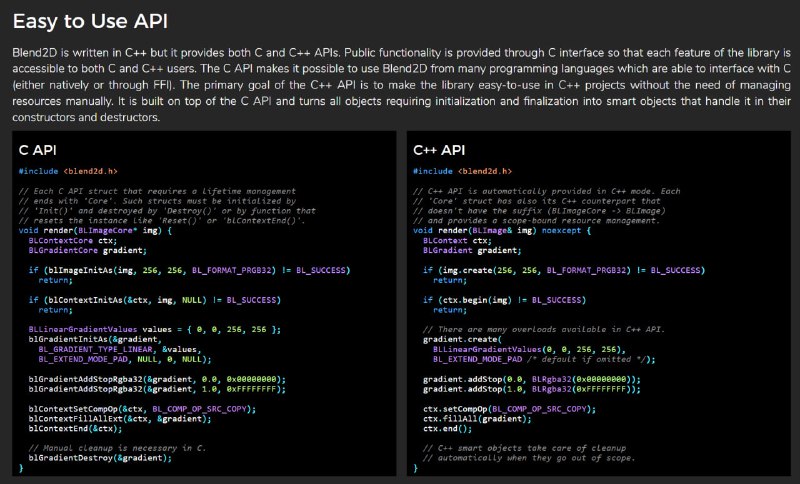Click the 'img.create(256, 256, BL_FORMAT_PRGB32)' line
800x484 pixels.
click(x=564, y=270)
